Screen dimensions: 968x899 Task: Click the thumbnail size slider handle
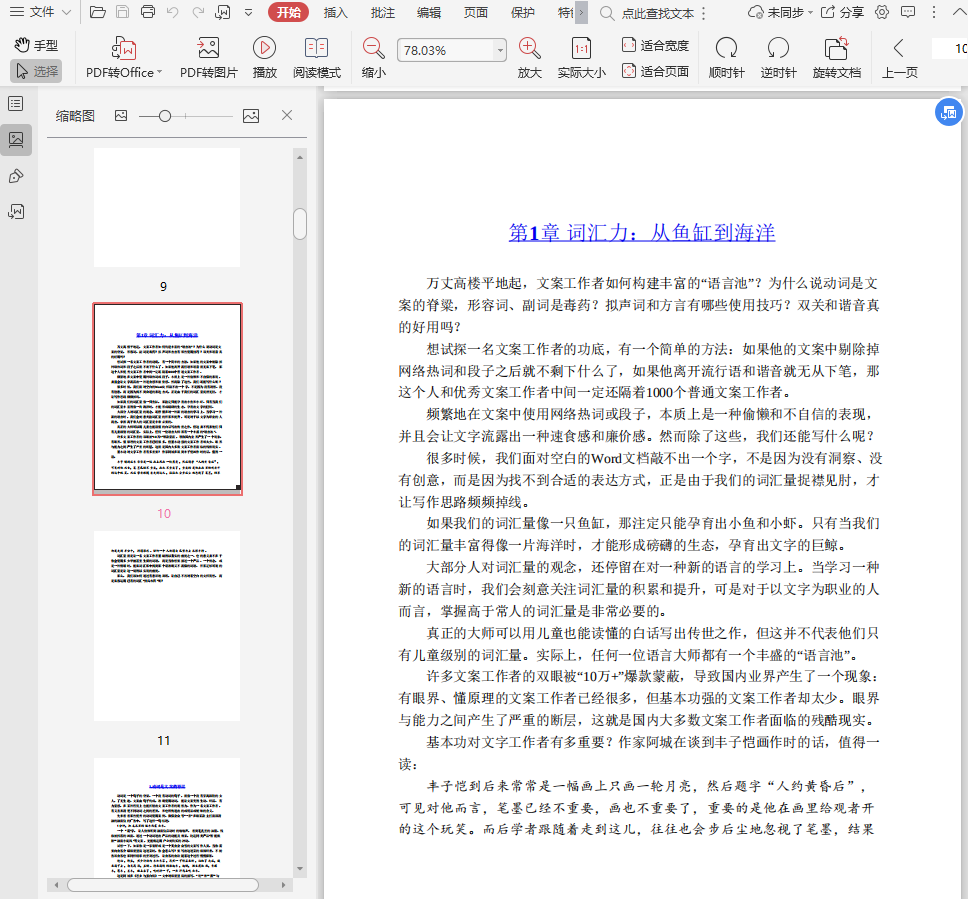coord(165,115)
